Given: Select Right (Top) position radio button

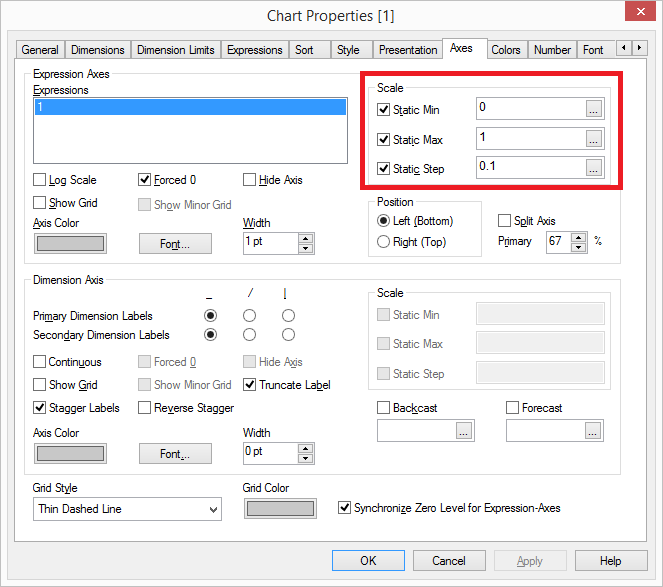Looking at the screenshot, I should [x=383, y=242].
